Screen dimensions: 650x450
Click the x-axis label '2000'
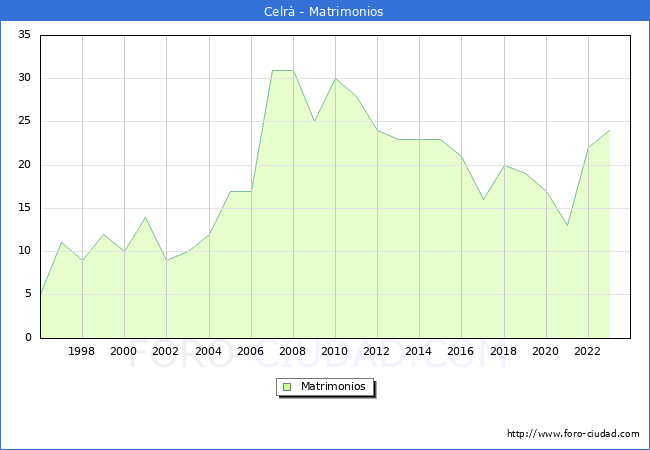point(123,351)
